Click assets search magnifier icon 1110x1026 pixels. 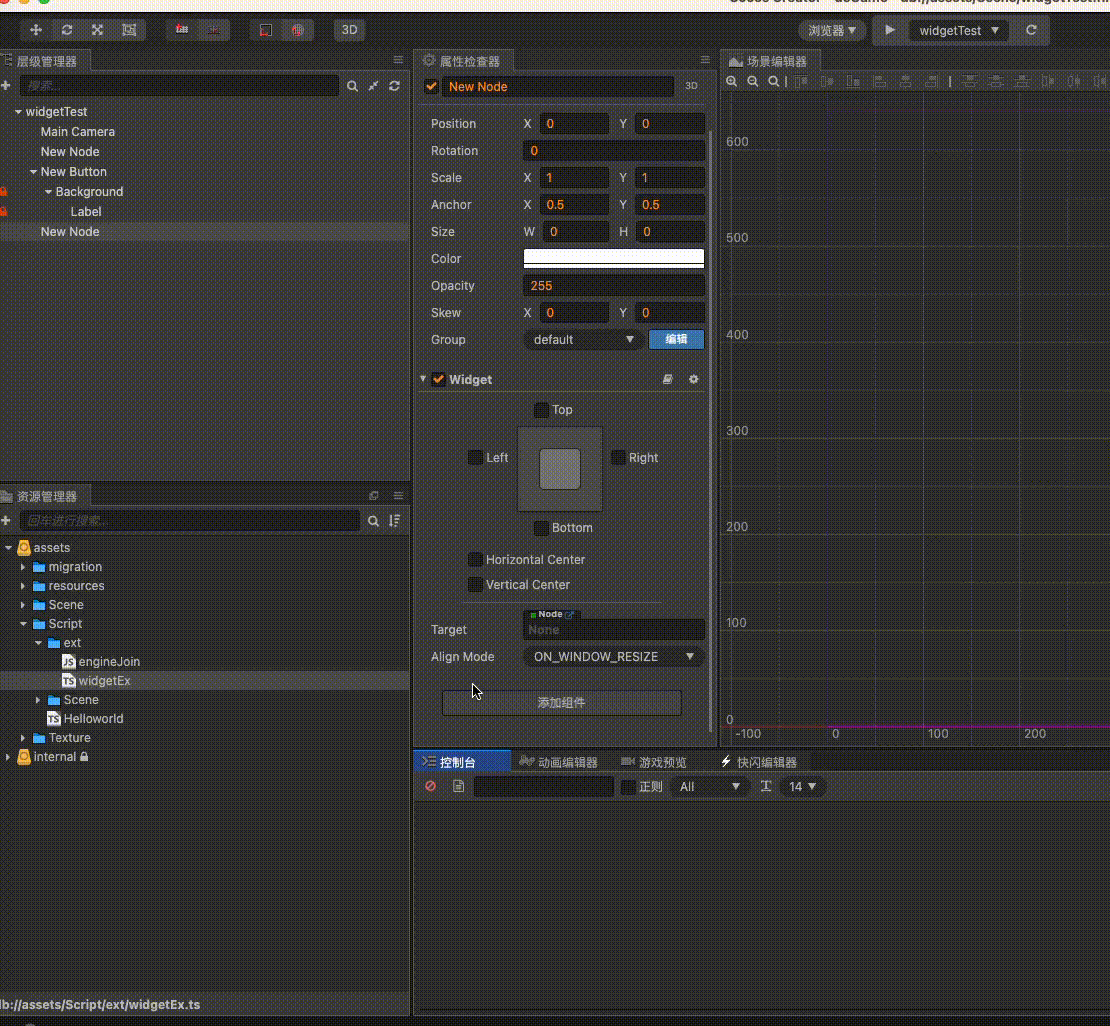373,521
